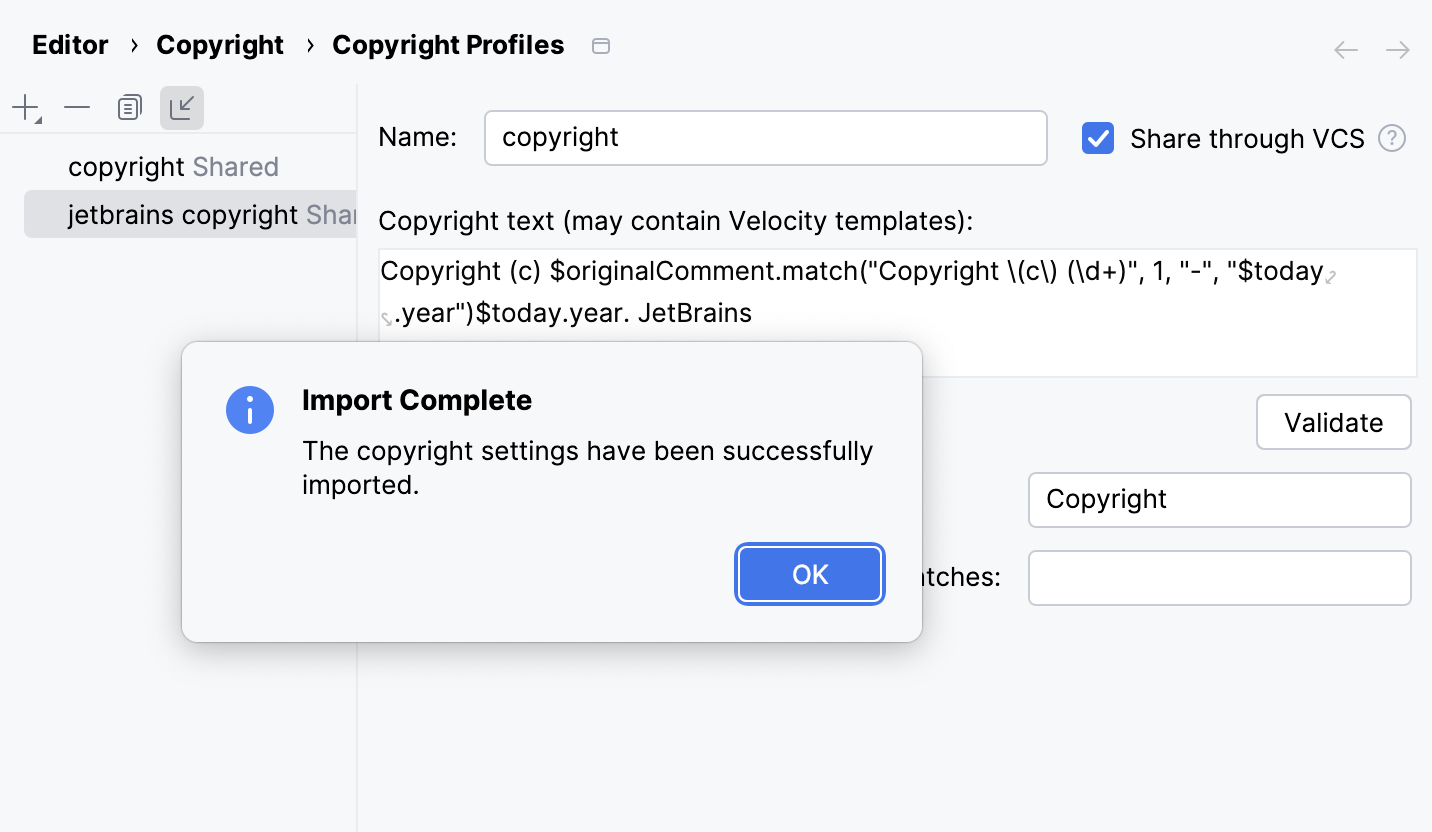The image size is (1432, 832).
Task: Dismiss the Import Complete dialog with OK
Action: (x=810, y=574)
